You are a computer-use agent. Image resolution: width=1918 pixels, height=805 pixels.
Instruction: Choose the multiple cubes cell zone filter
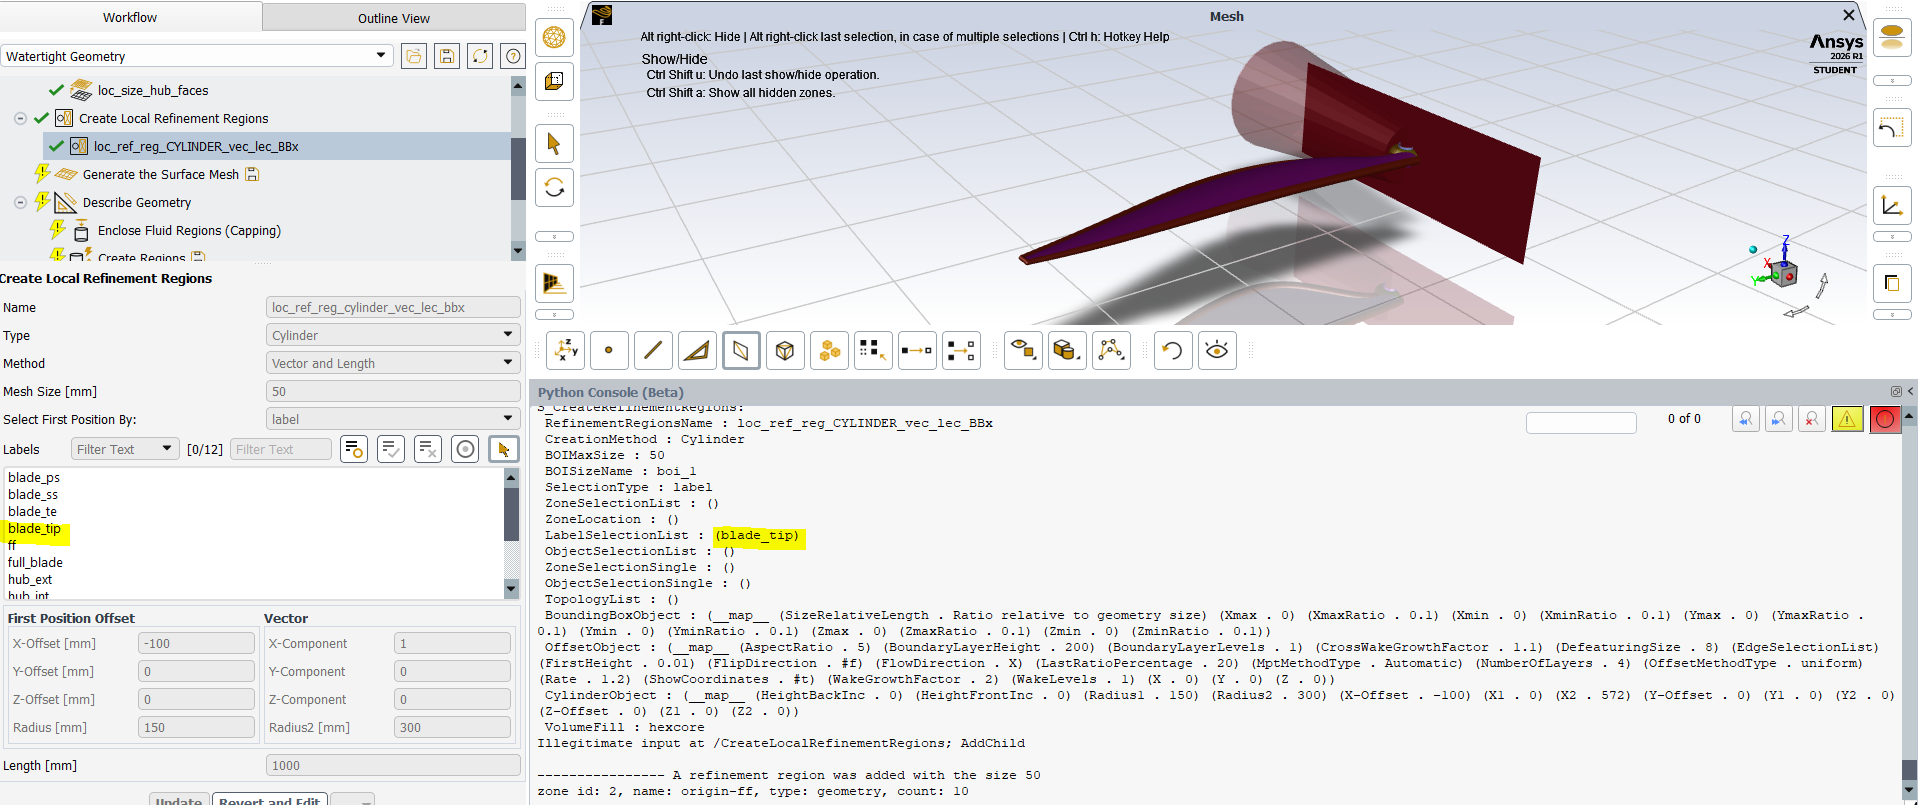(829, 351)
